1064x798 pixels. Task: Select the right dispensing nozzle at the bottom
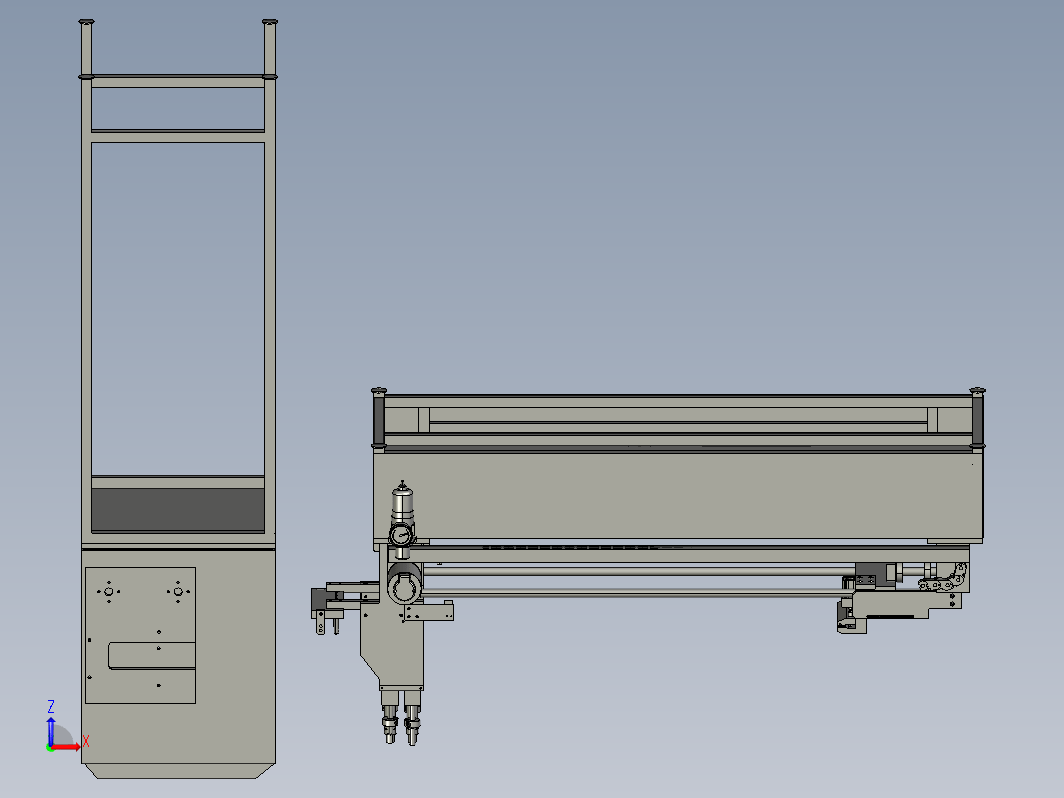click(412, 725)
